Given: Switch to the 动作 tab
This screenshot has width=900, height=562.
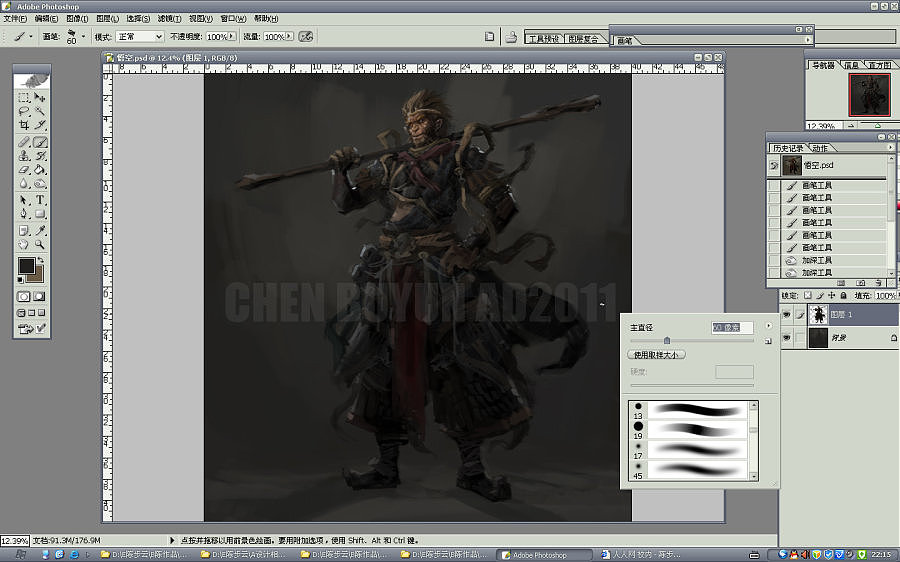Looking at the screenshot, I should 820,148.
